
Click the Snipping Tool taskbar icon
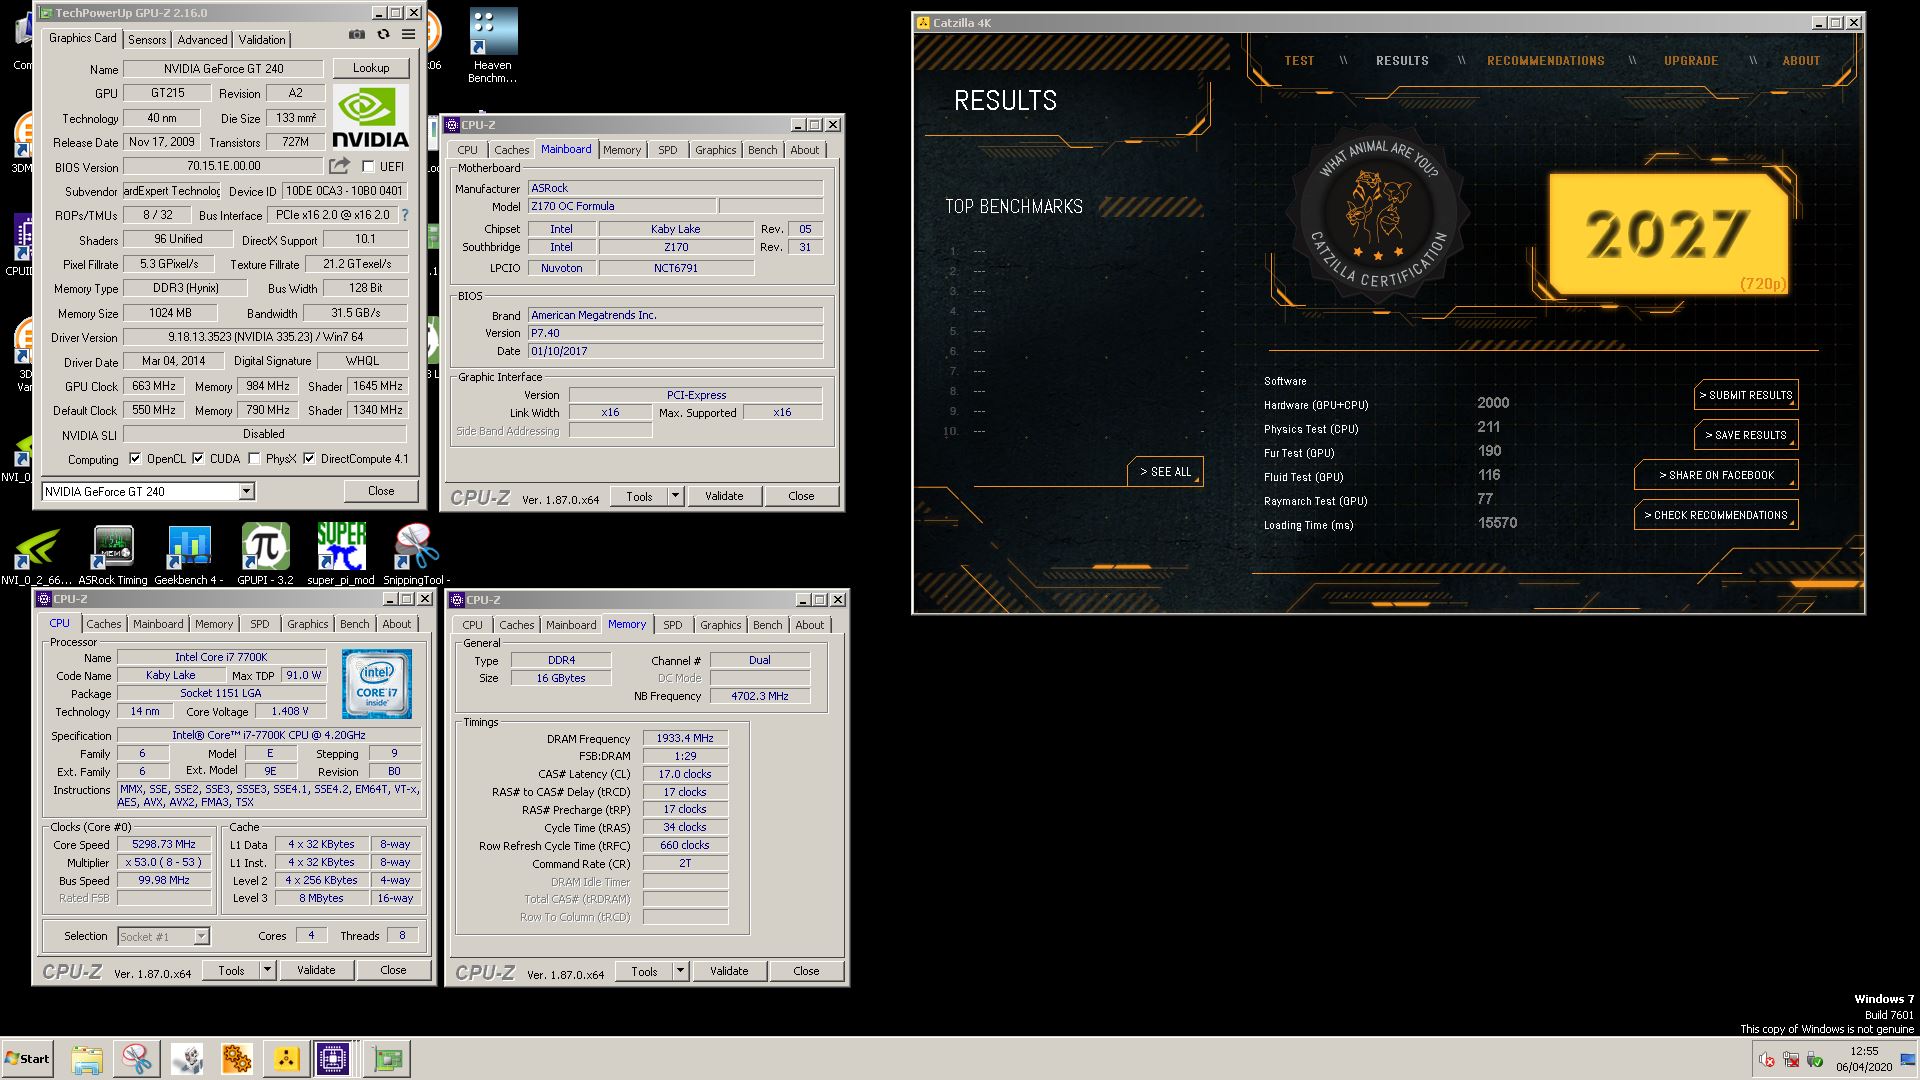(136, 1059)
